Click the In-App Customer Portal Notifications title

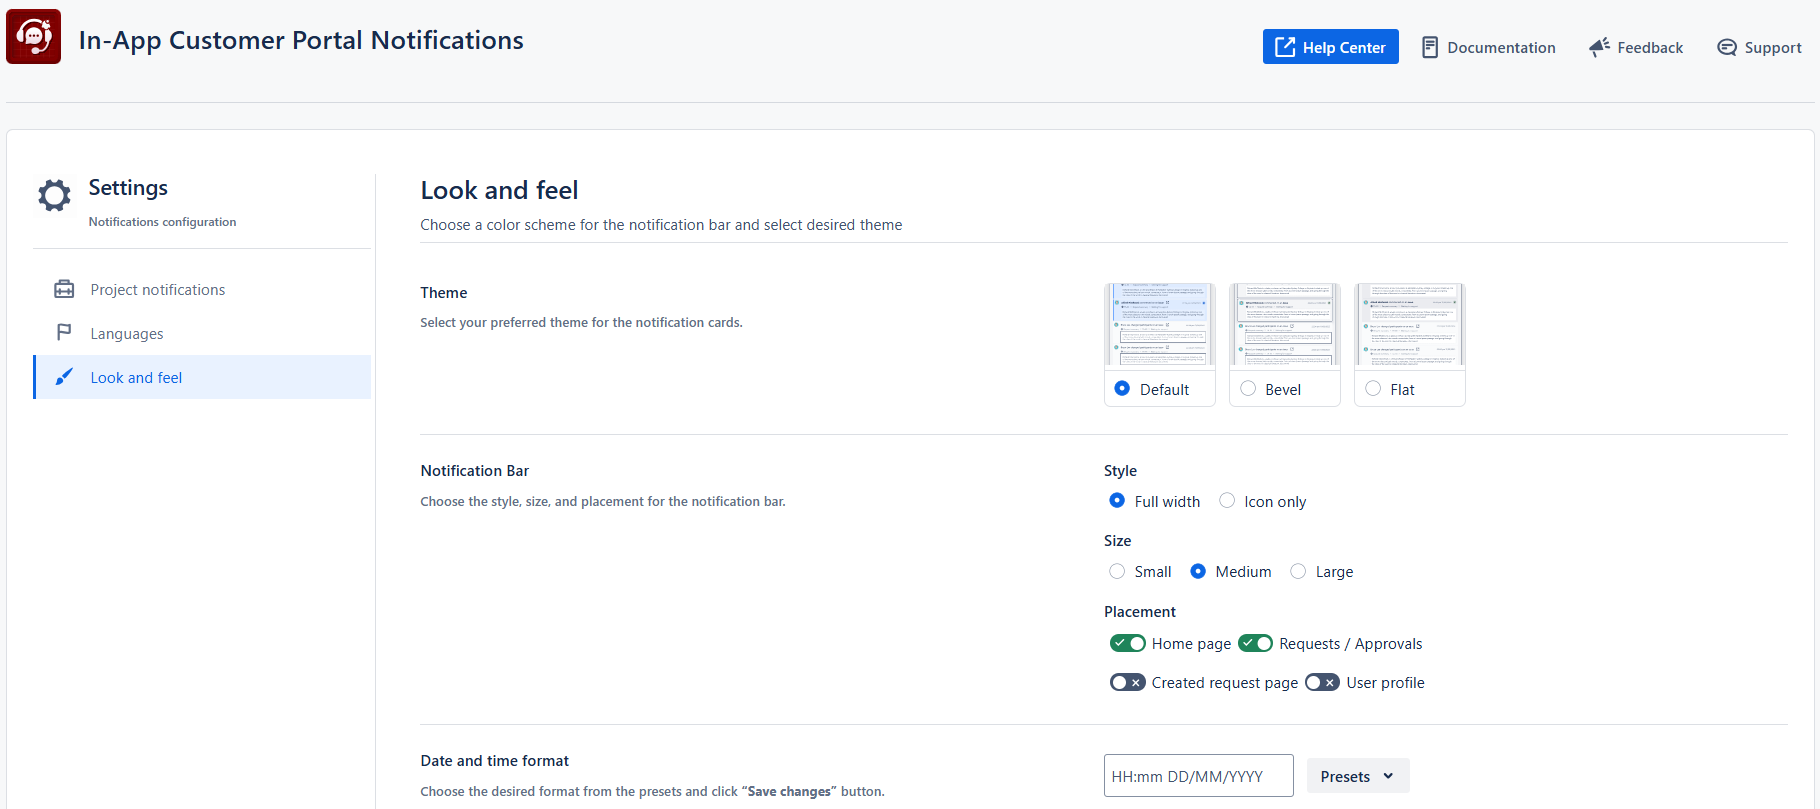(301, 40)
